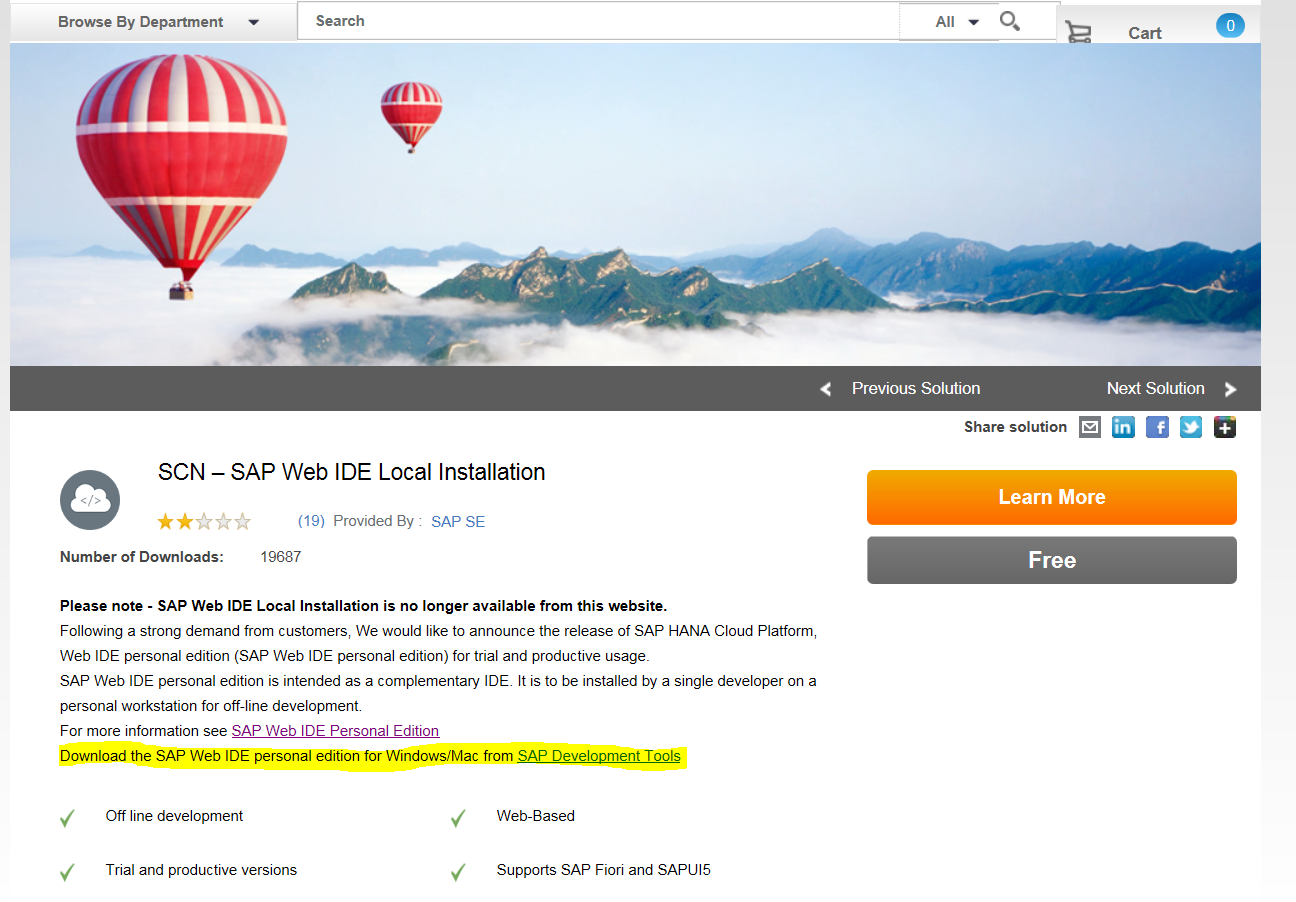Share solution on Facebook

pos(1157,427)
